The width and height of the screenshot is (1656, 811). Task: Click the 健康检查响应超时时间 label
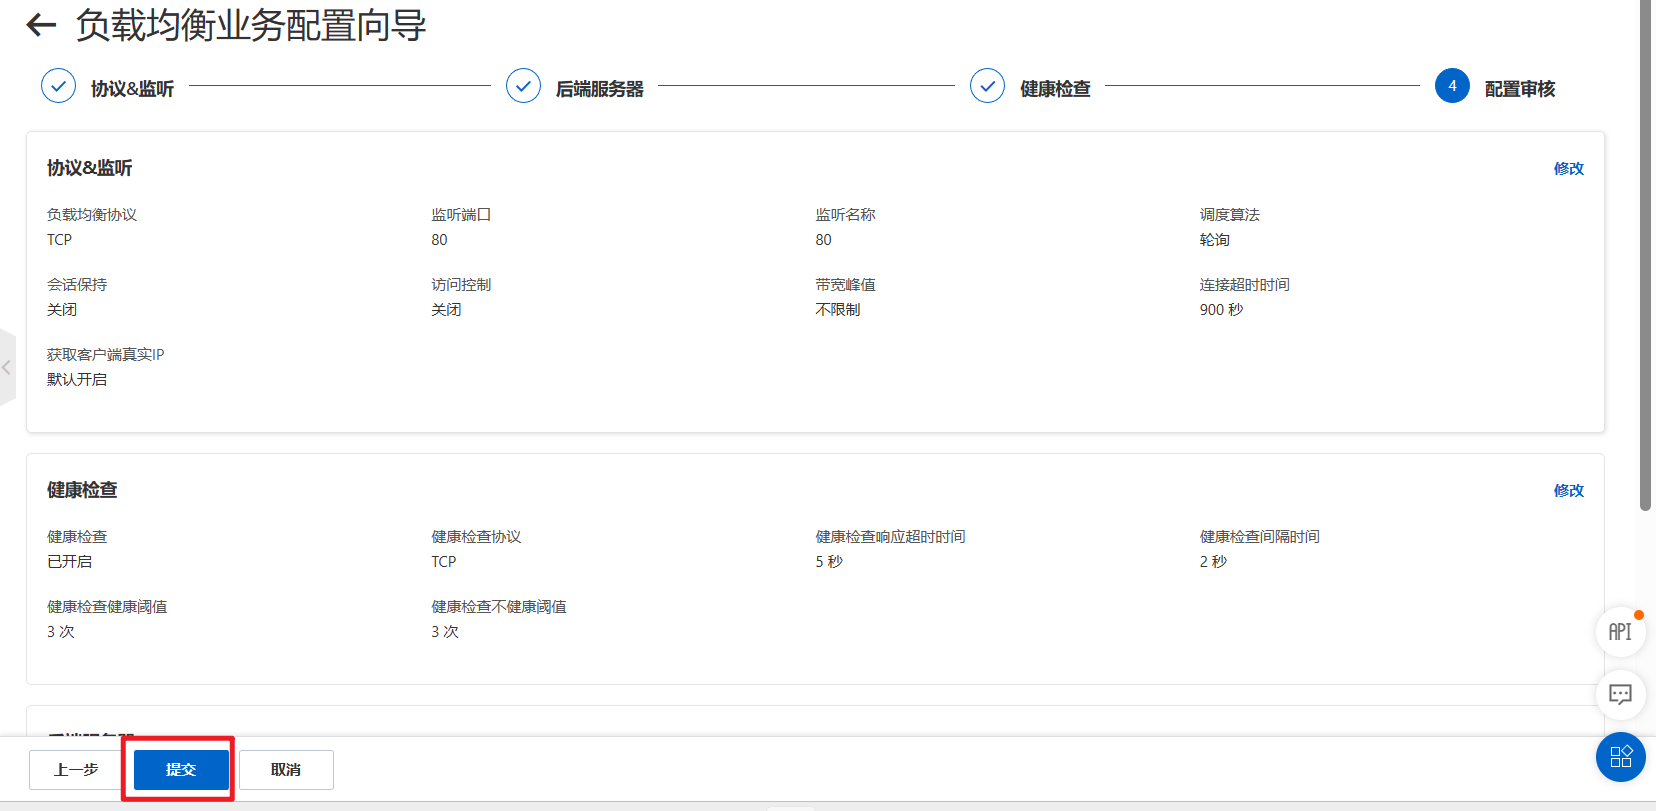pos(890,537)
